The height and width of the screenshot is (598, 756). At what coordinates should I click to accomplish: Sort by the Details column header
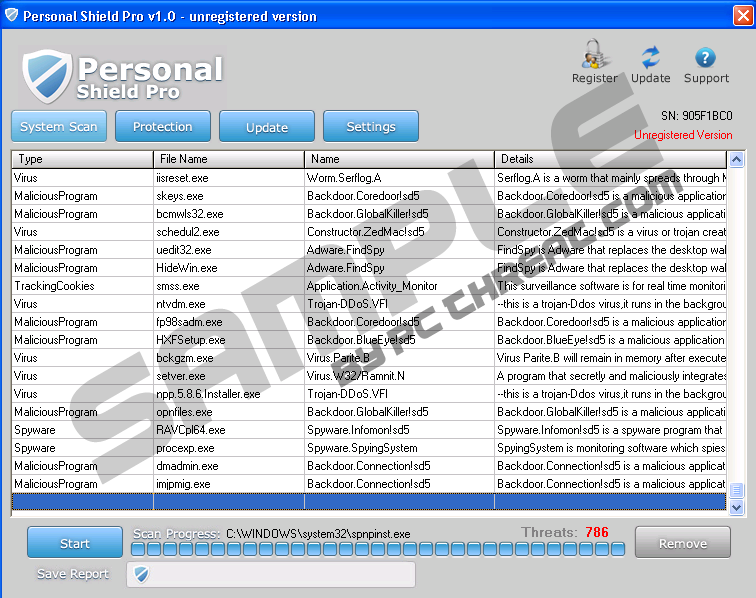(x=610, y=159)
